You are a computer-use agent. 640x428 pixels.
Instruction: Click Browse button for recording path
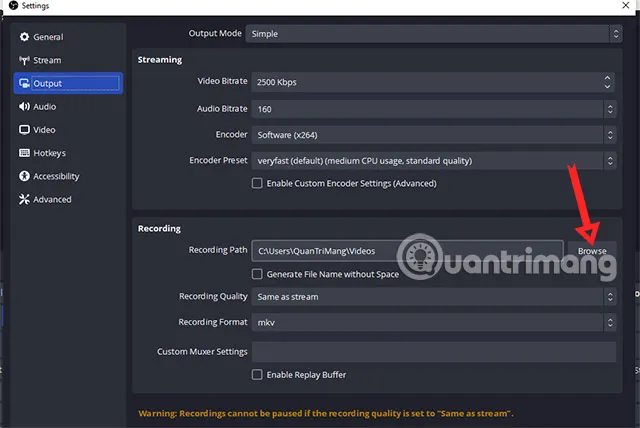tap(592, 251)
